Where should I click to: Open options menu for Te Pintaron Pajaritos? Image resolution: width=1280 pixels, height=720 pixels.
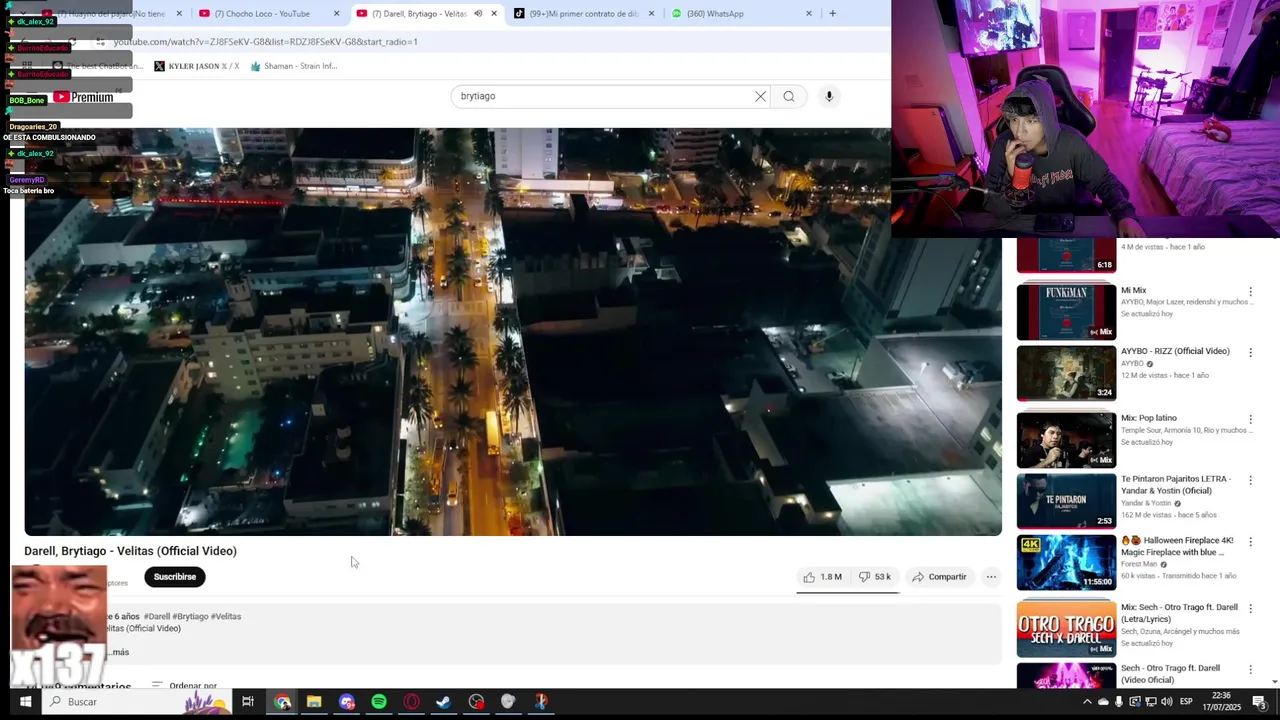(1250, 480)
